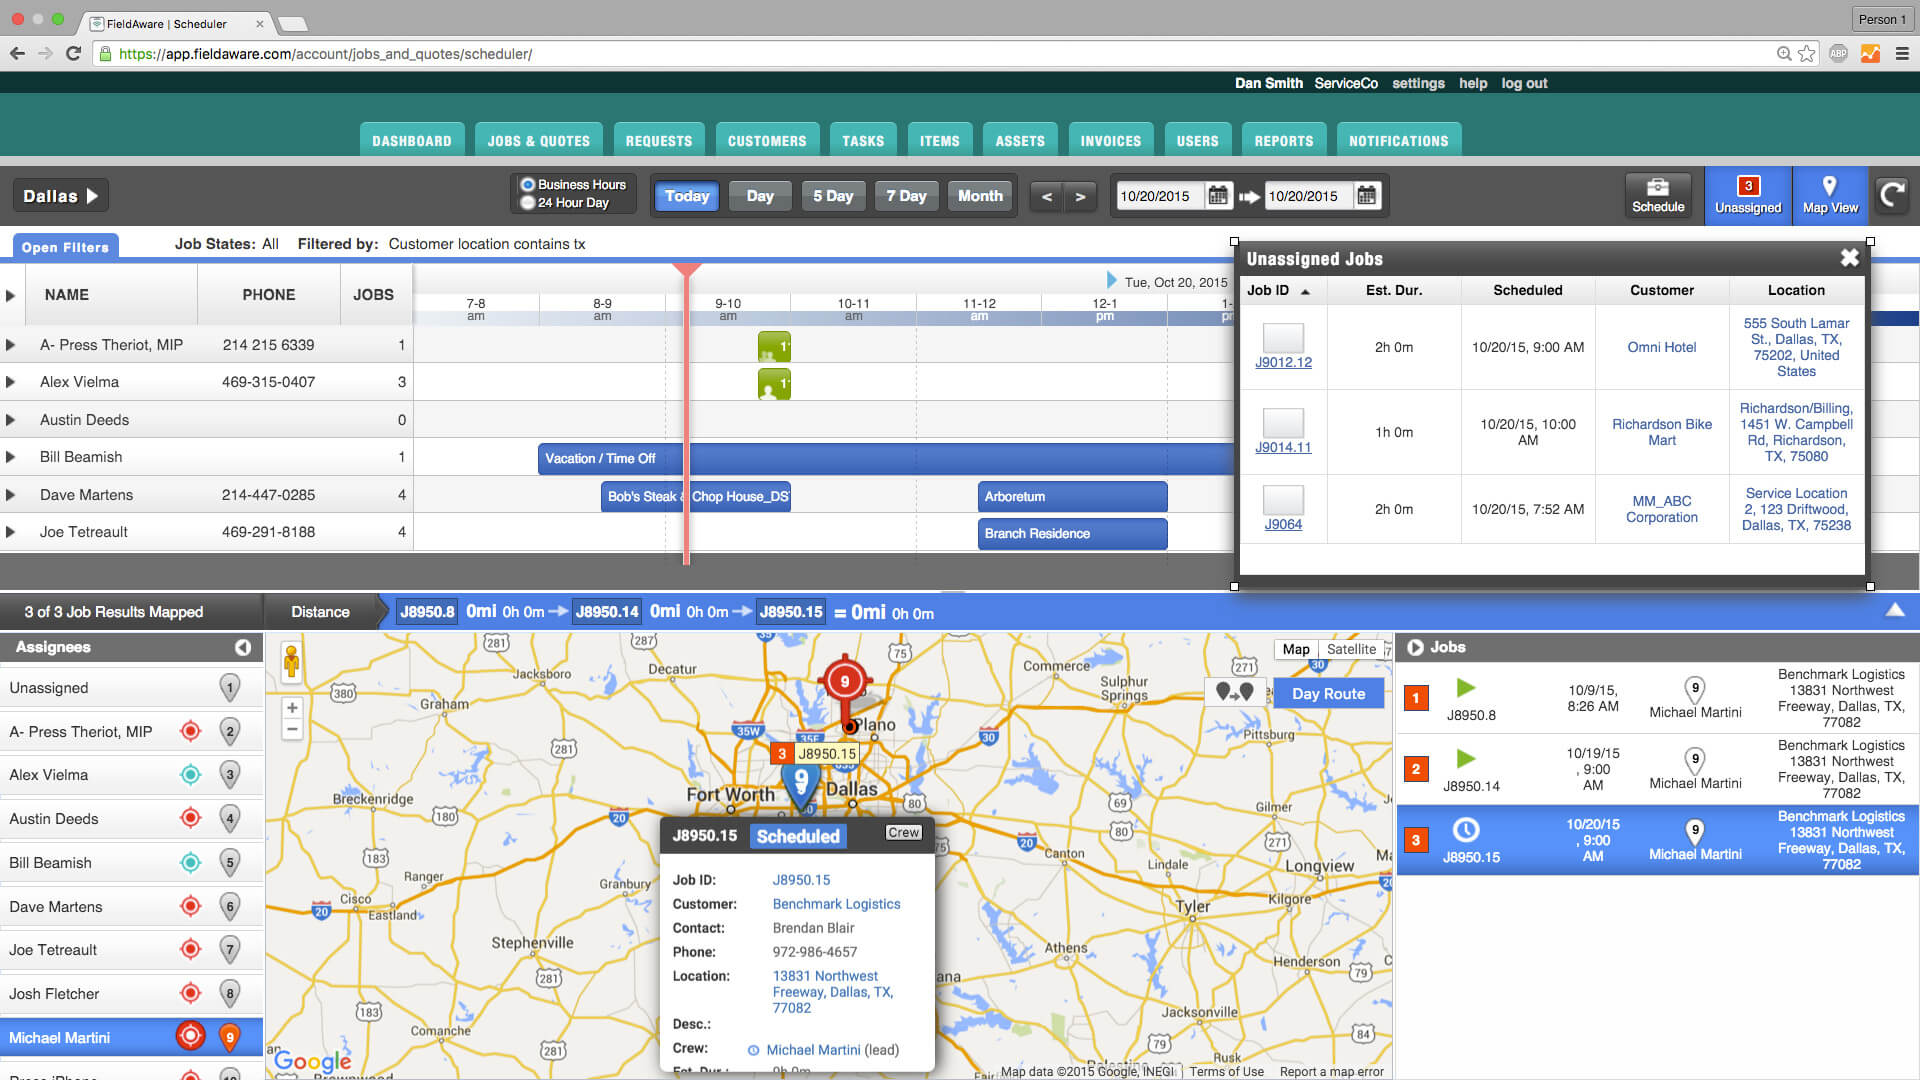Expand the Alex Vielma row
Image resolution: width=1920 pixels, height=1080 pixels.
click(10, 382)
